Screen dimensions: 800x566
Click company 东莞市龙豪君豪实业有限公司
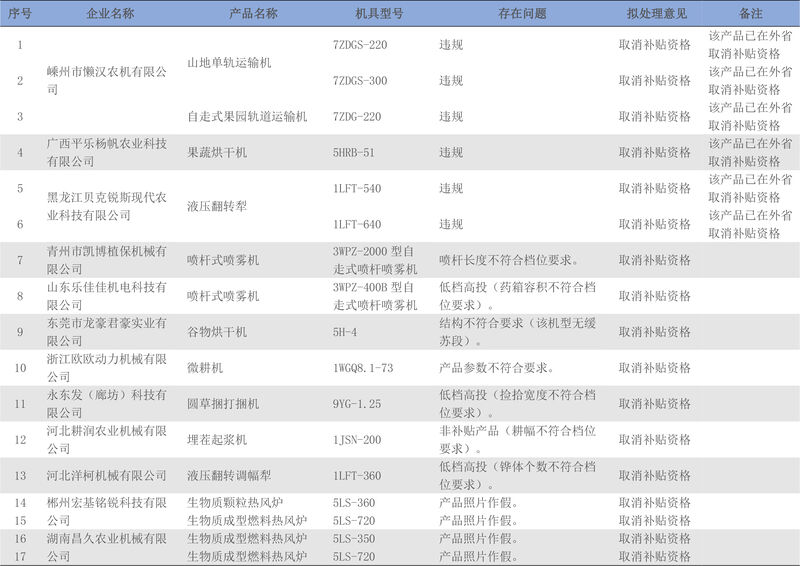107,332
